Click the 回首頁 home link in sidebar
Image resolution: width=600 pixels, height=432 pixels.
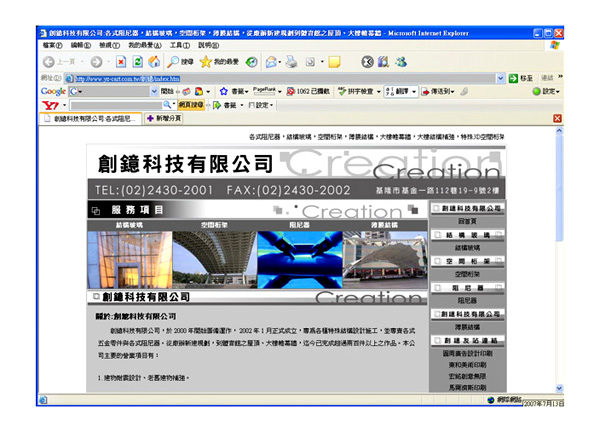467,222
